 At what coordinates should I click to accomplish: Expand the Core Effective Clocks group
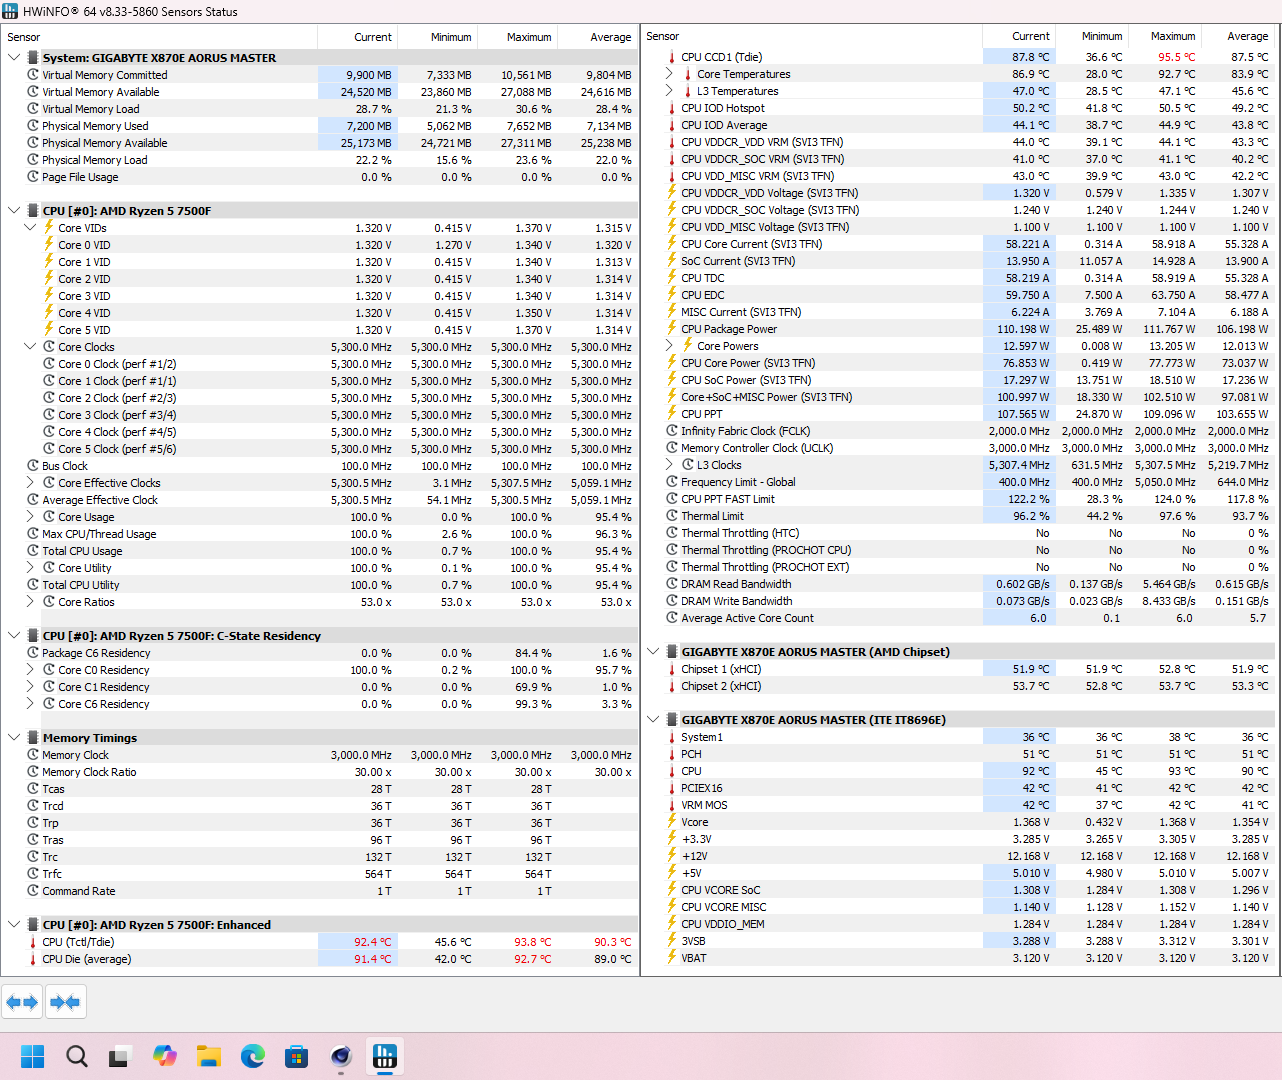(30, 483)
